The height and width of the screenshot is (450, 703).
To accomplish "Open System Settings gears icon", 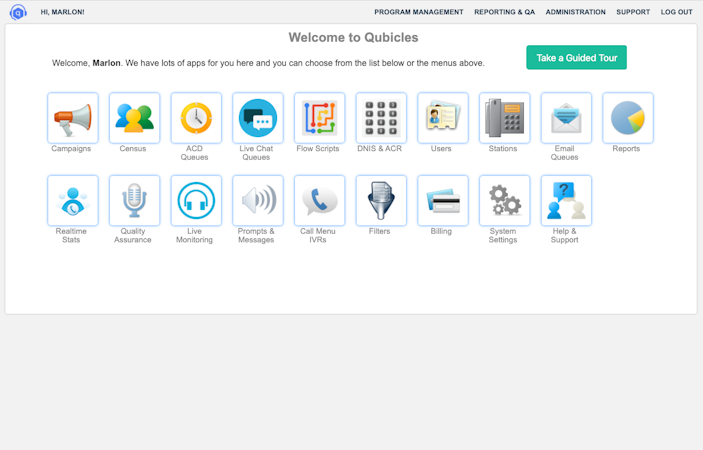I will (x=504, y=201).
